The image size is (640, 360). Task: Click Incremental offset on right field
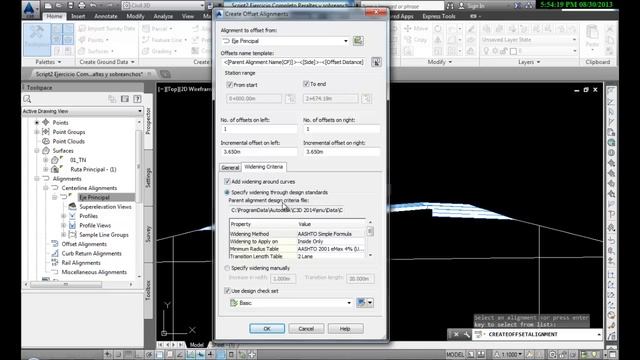[342, 152]
